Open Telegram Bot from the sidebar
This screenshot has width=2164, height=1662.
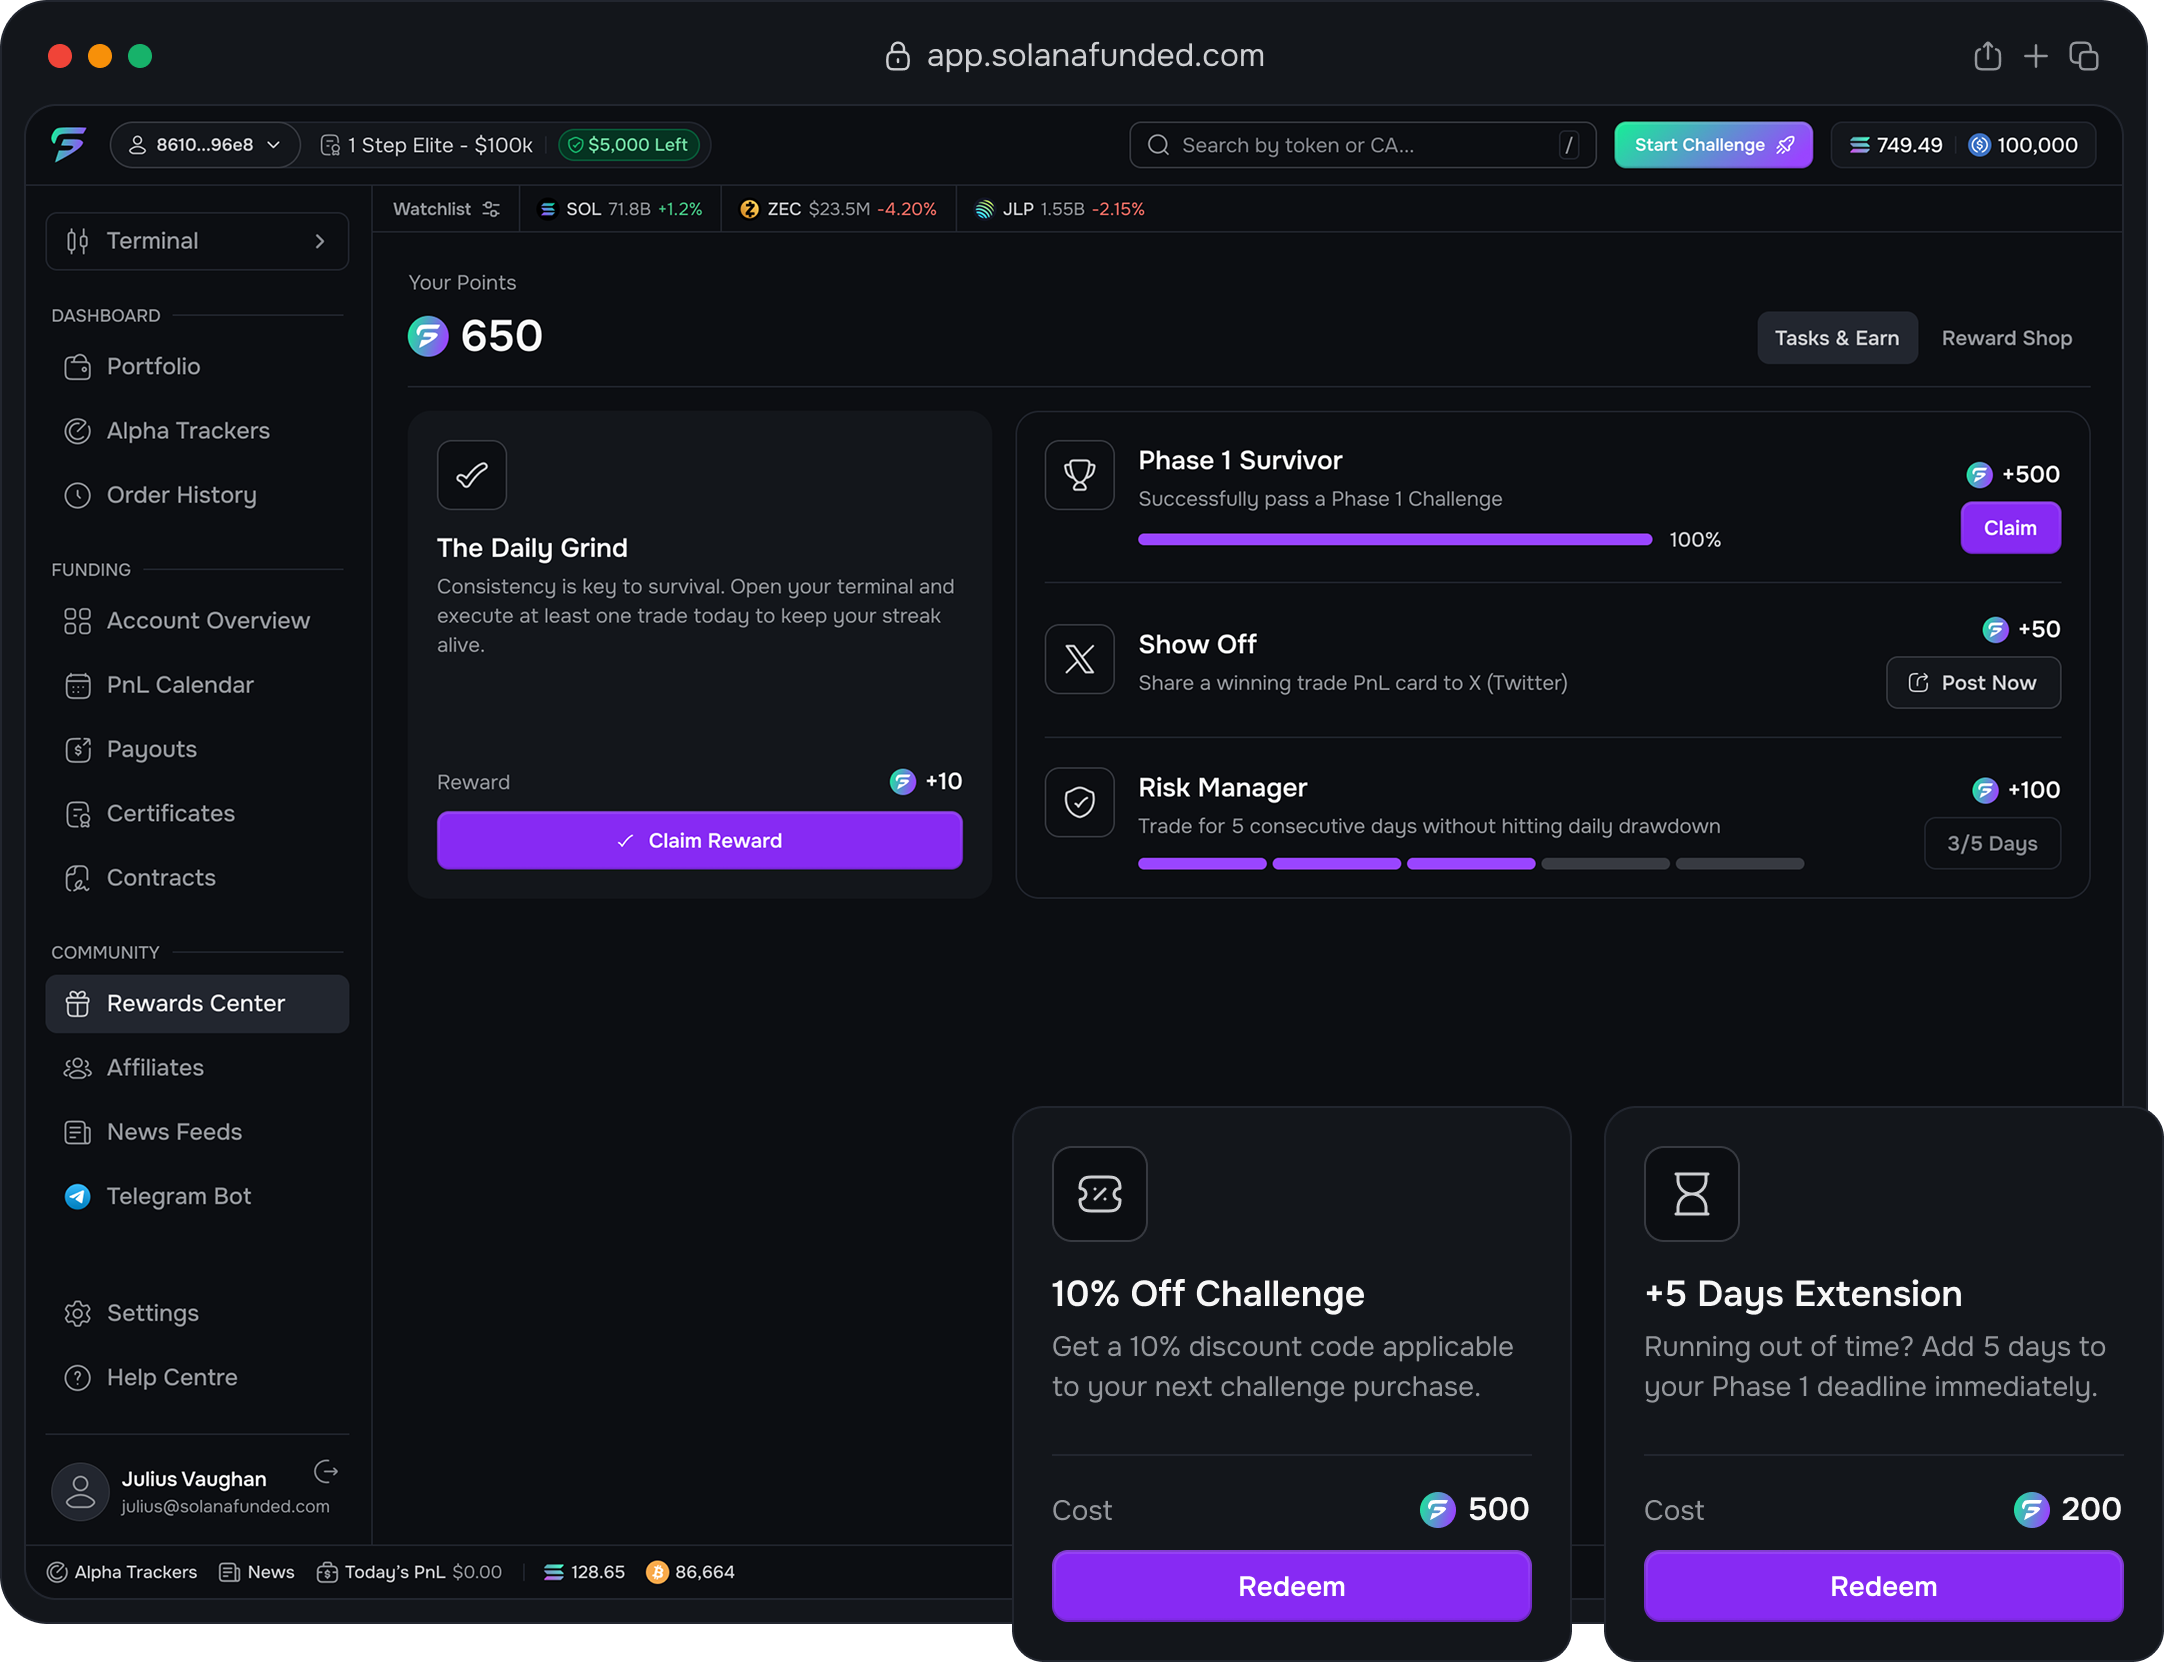pyautogui.click(x=178, y=1196)
